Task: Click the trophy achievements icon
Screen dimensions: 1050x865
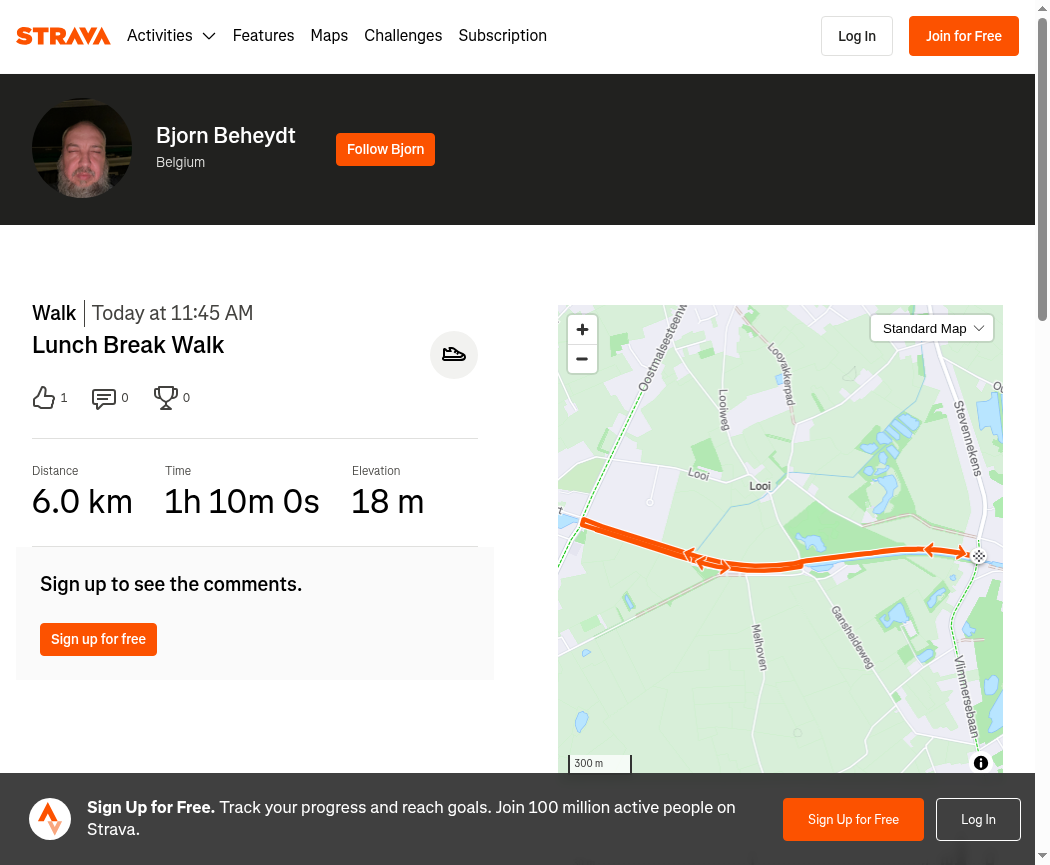Action: coord(165,398)
